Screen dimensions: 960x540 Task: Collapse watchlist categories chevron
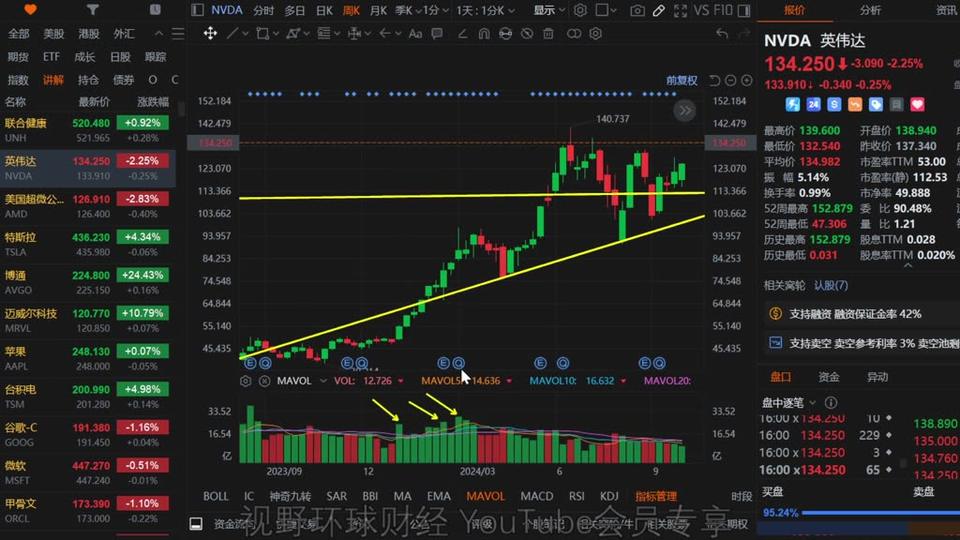click(x=159, y=34)
